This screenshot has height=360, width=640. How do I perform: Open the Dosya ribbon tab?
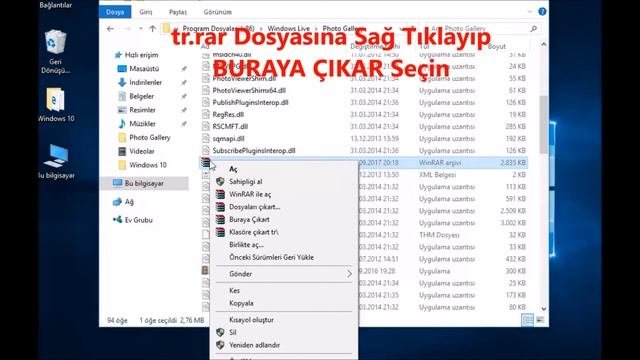pyautogui.click(x=115, y=12)
